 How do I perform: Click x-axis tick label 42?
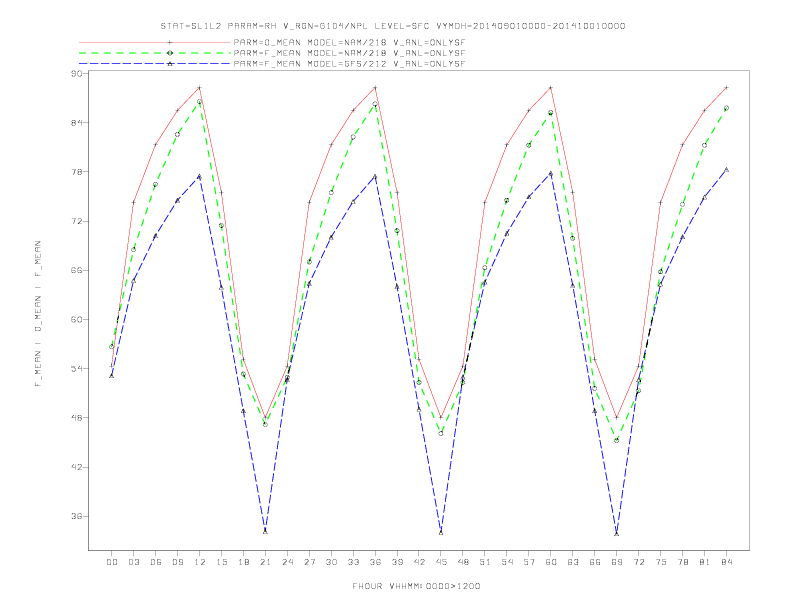click(x=419, y=562)
